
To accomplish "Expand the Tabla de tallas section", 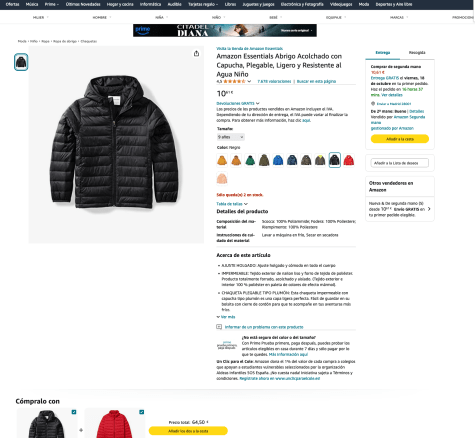I will click(232, 204).
